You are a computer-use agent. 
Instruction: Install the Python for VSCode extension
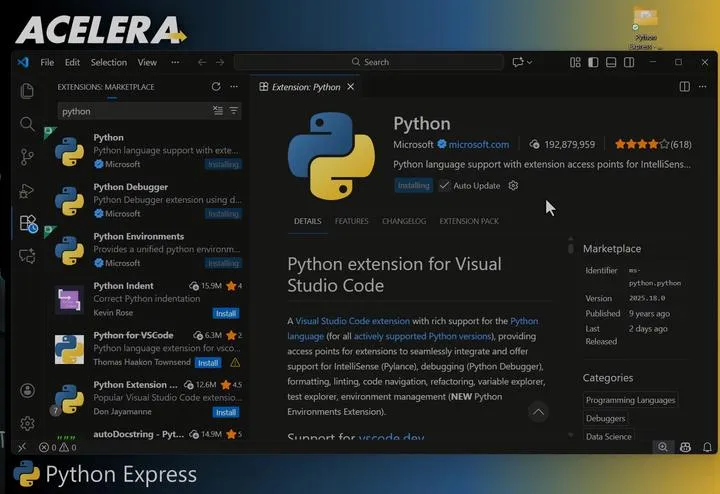coord(208,363)
